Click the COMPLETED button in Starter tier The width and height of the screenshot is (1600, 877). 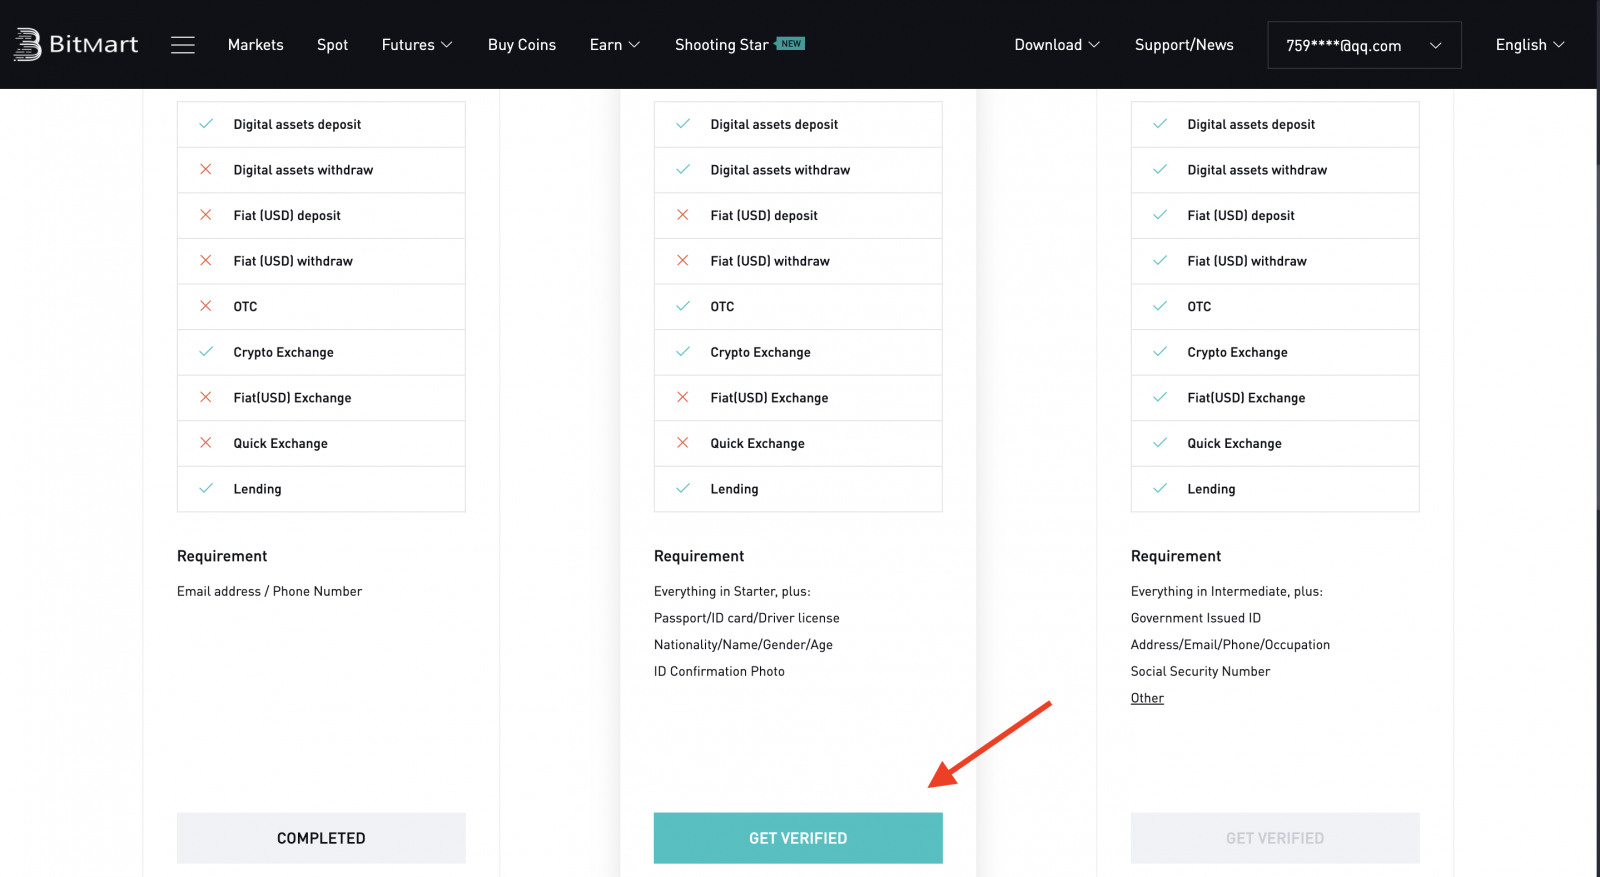point(321,838)
